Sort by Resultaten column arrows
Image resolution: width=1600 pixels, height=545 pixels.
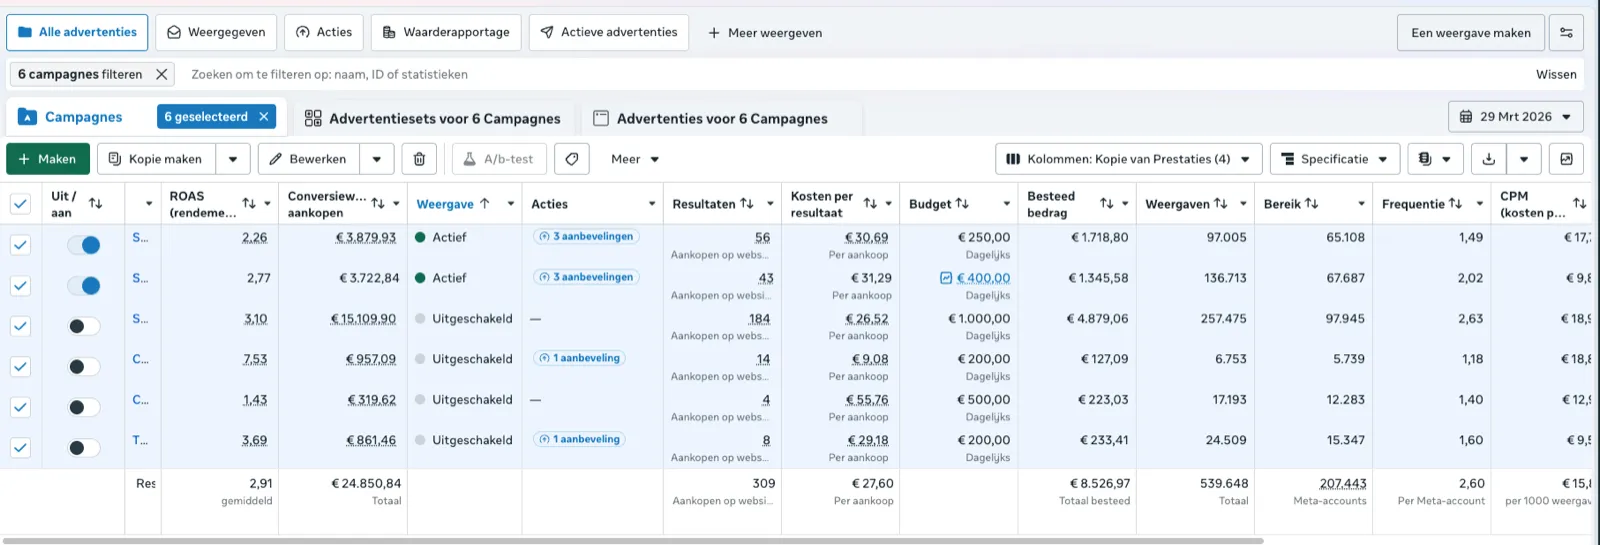pyautogui.click(x=747, y=204)
